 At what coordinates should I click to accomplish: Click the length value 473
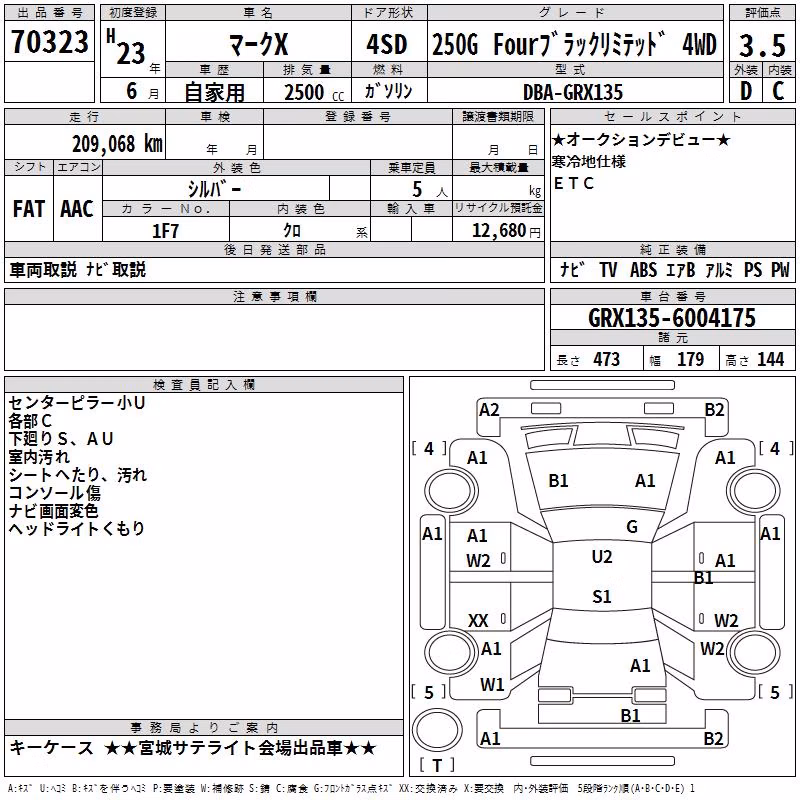[x=607, y=360]
